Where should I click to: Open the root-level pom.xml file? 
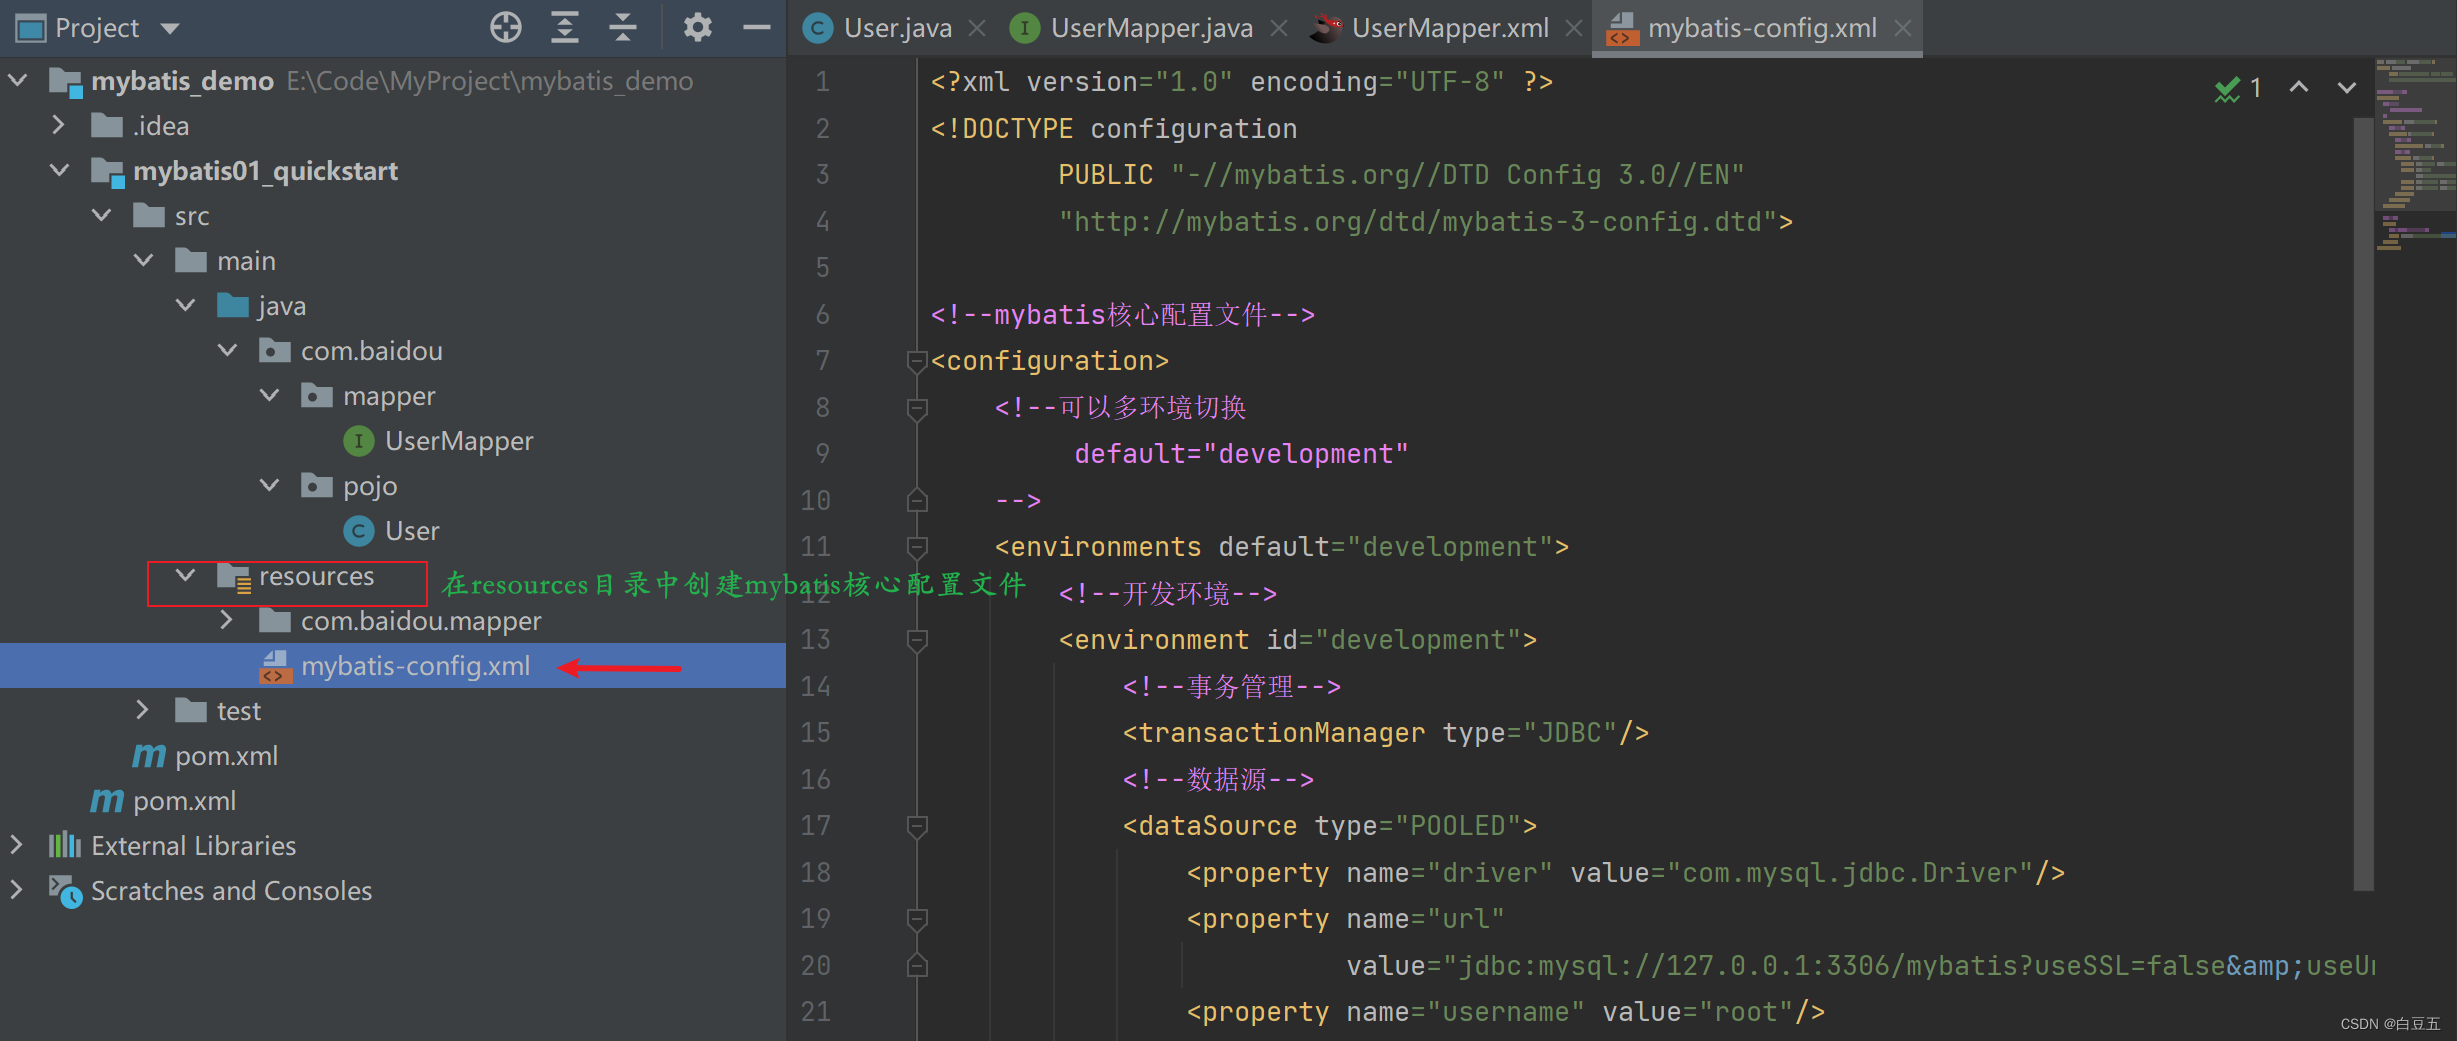(x=184, y=801)
